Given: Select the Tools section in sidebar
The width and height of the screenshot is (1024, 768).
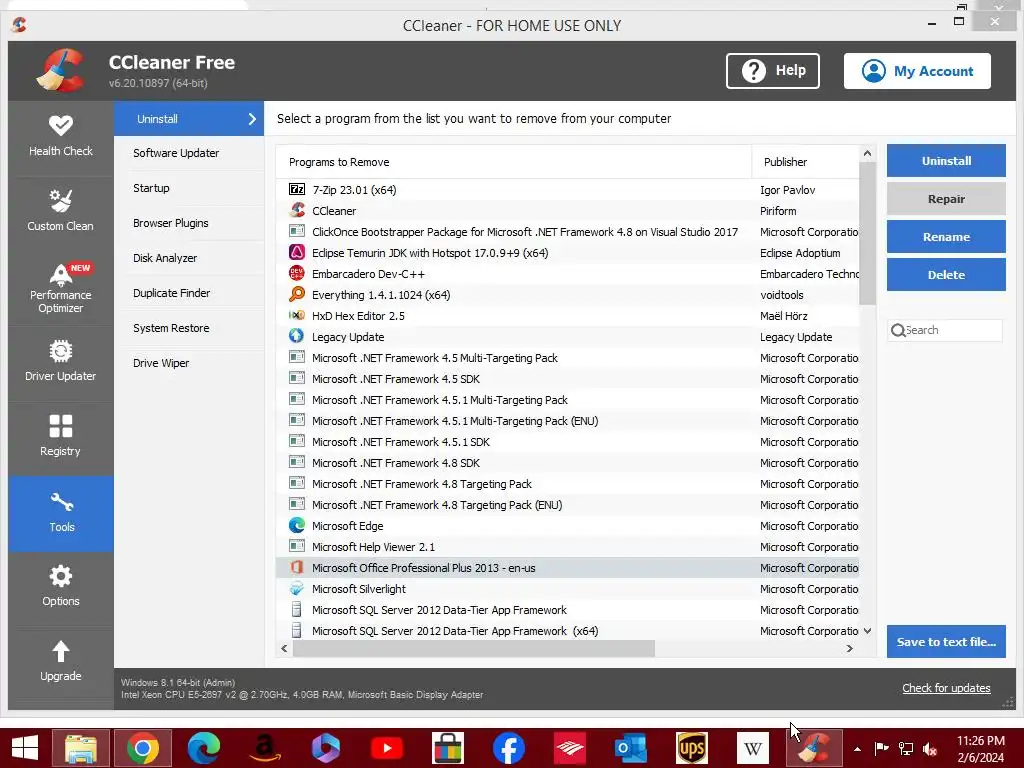Looking at the screenshot, I should point(61,513).
